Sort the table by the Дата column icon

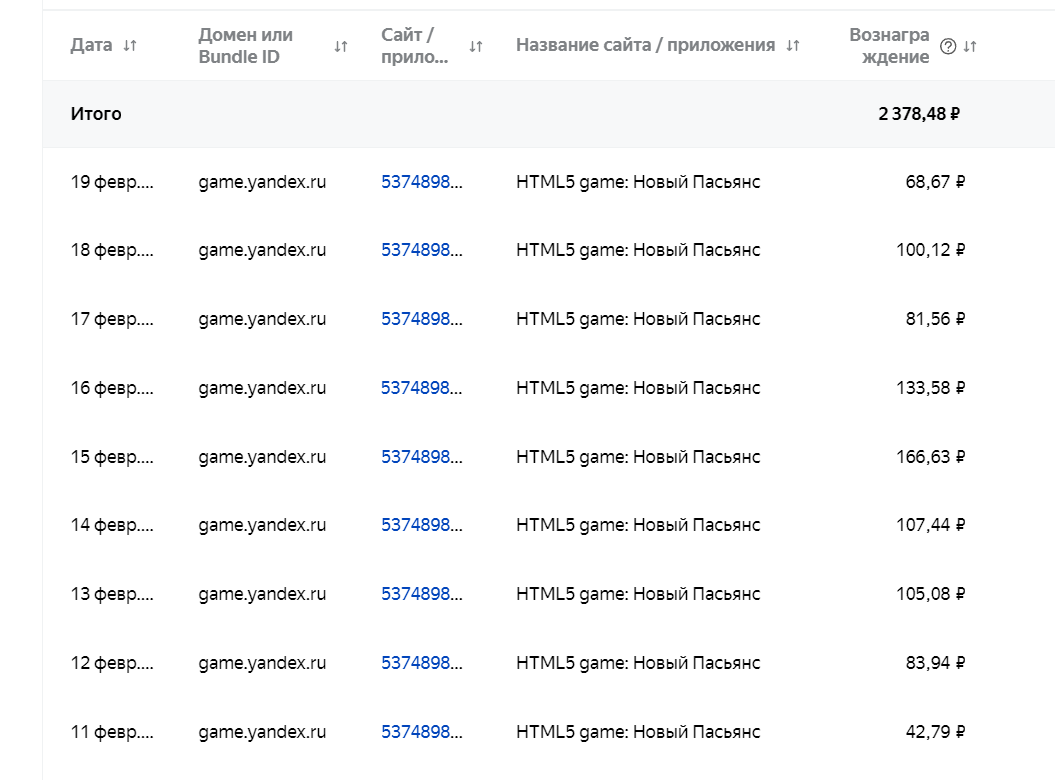pyautogui.click(x=129, y=46)
